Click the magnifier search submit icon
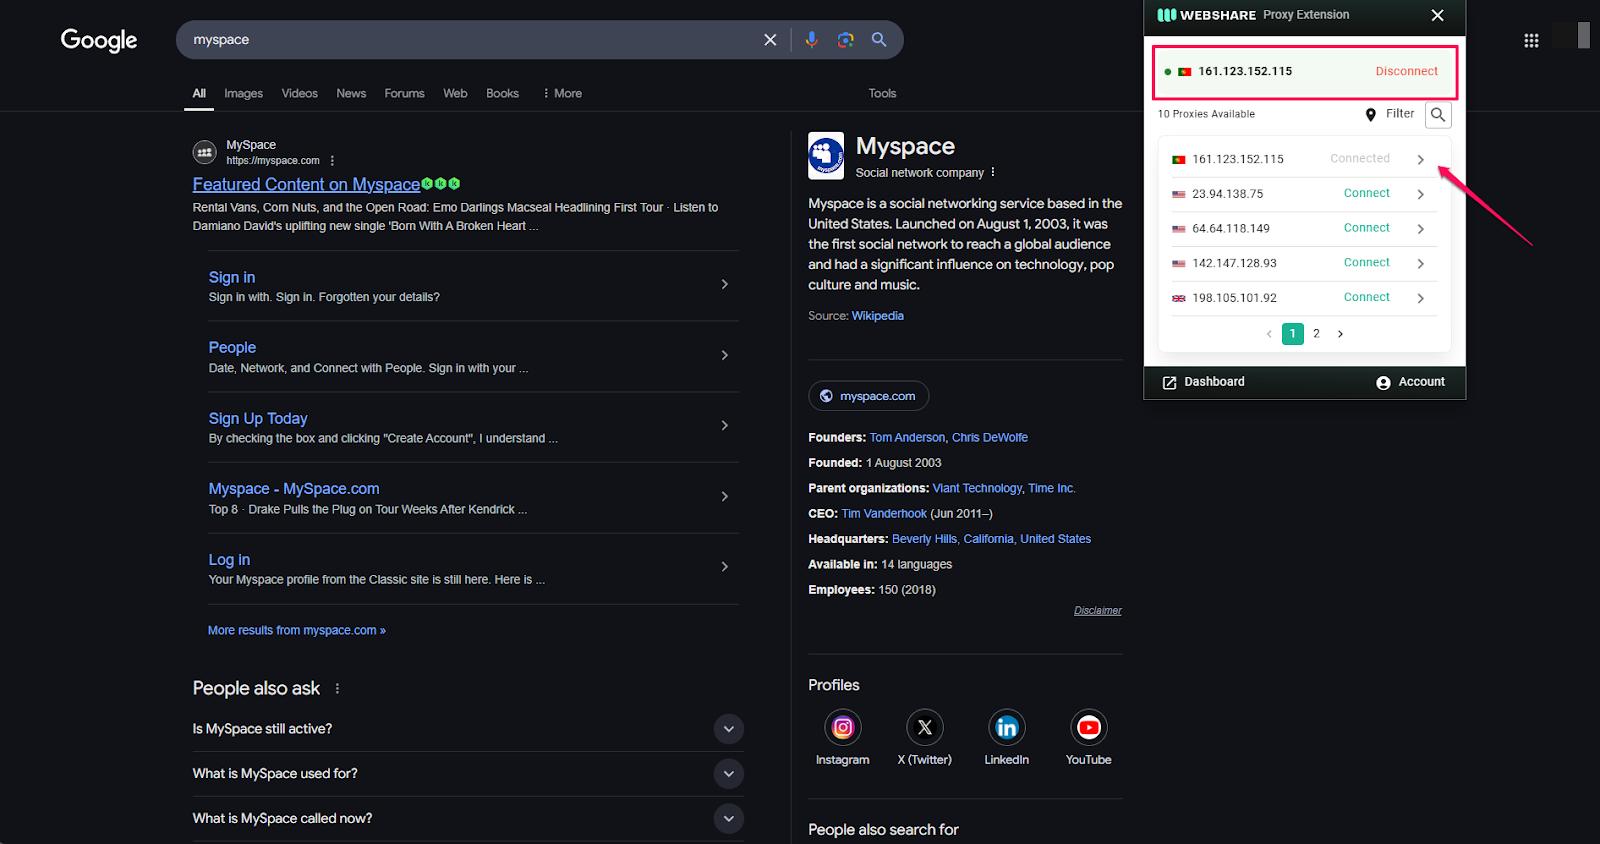 pos(879,40)
